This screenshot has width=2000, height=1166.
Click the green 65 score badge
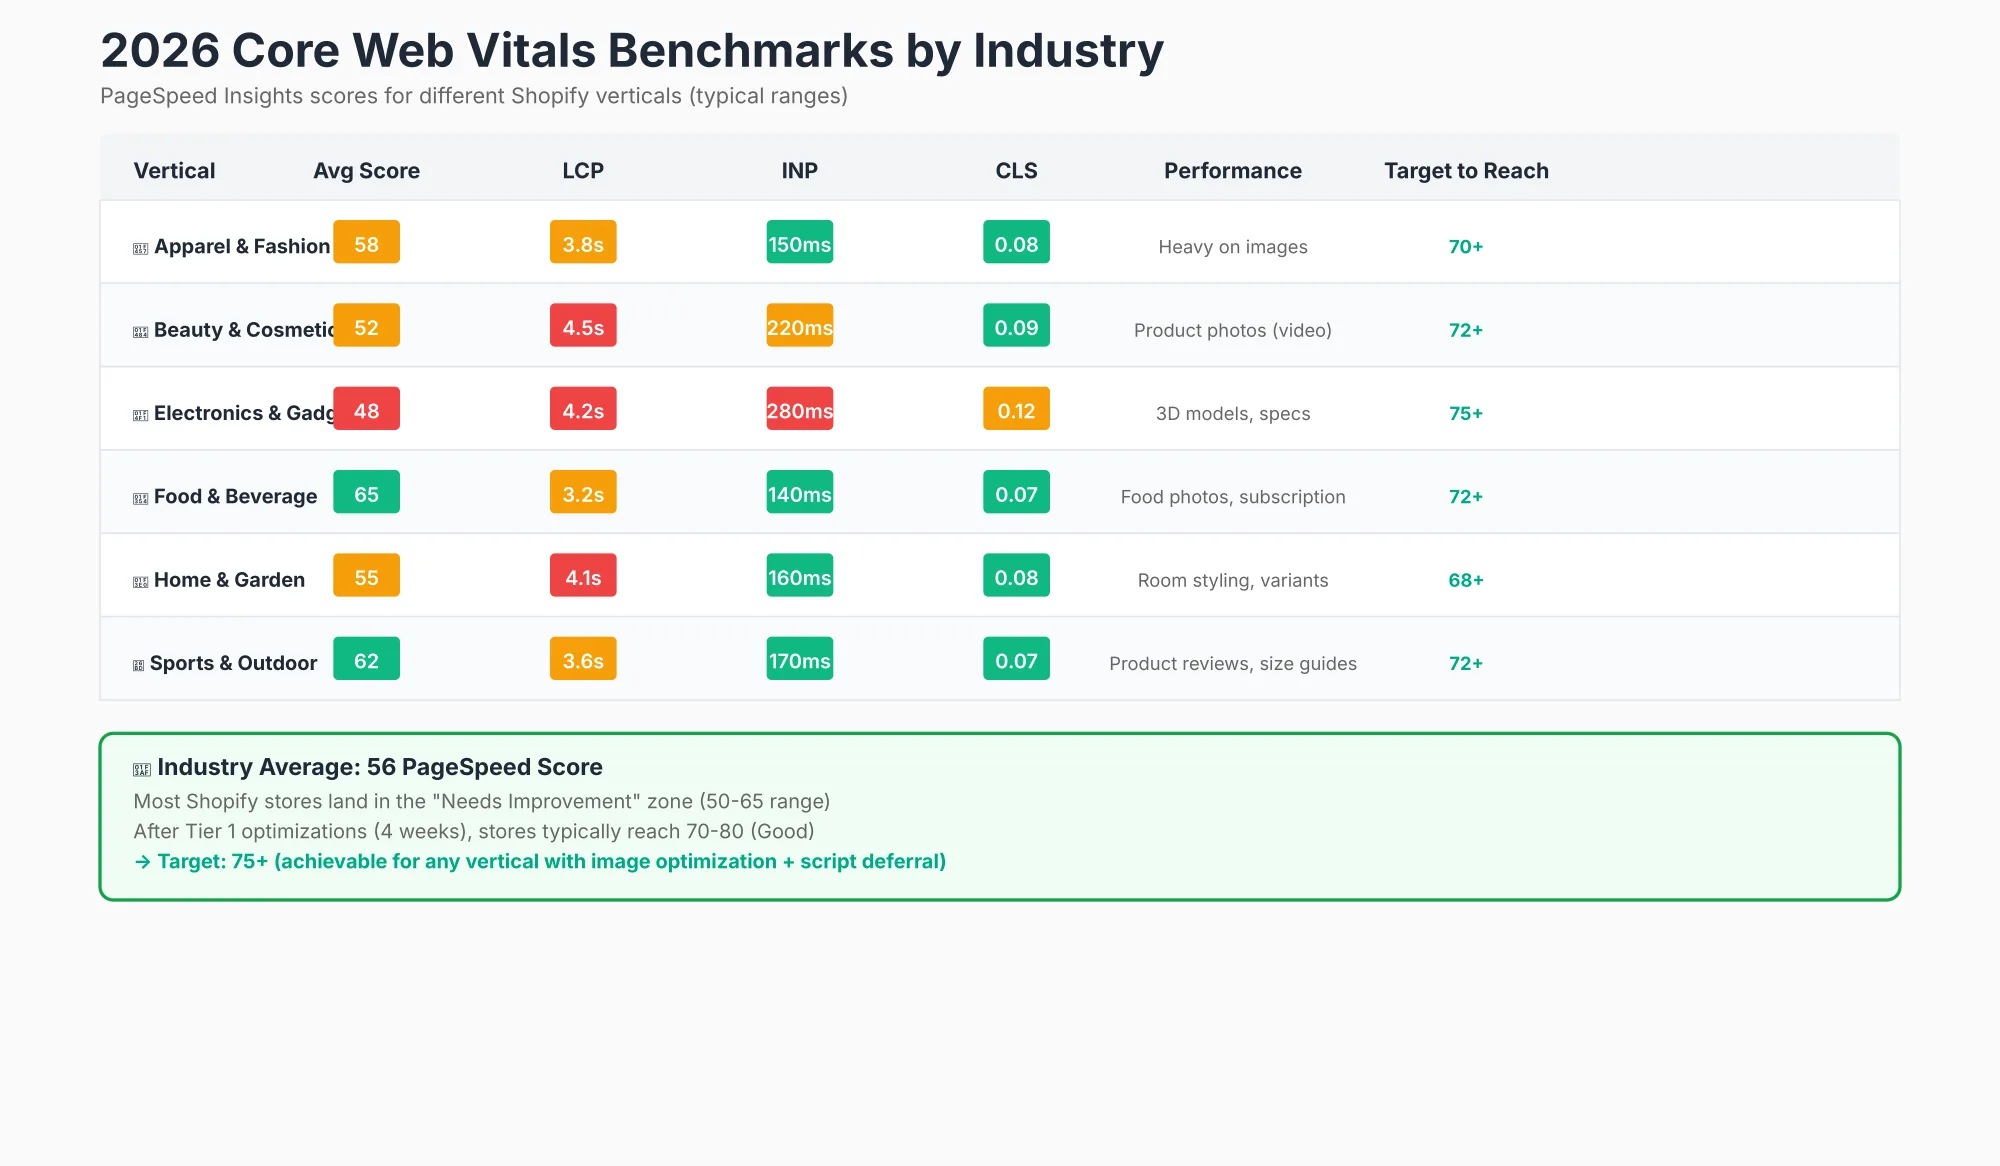pos(366,492)
